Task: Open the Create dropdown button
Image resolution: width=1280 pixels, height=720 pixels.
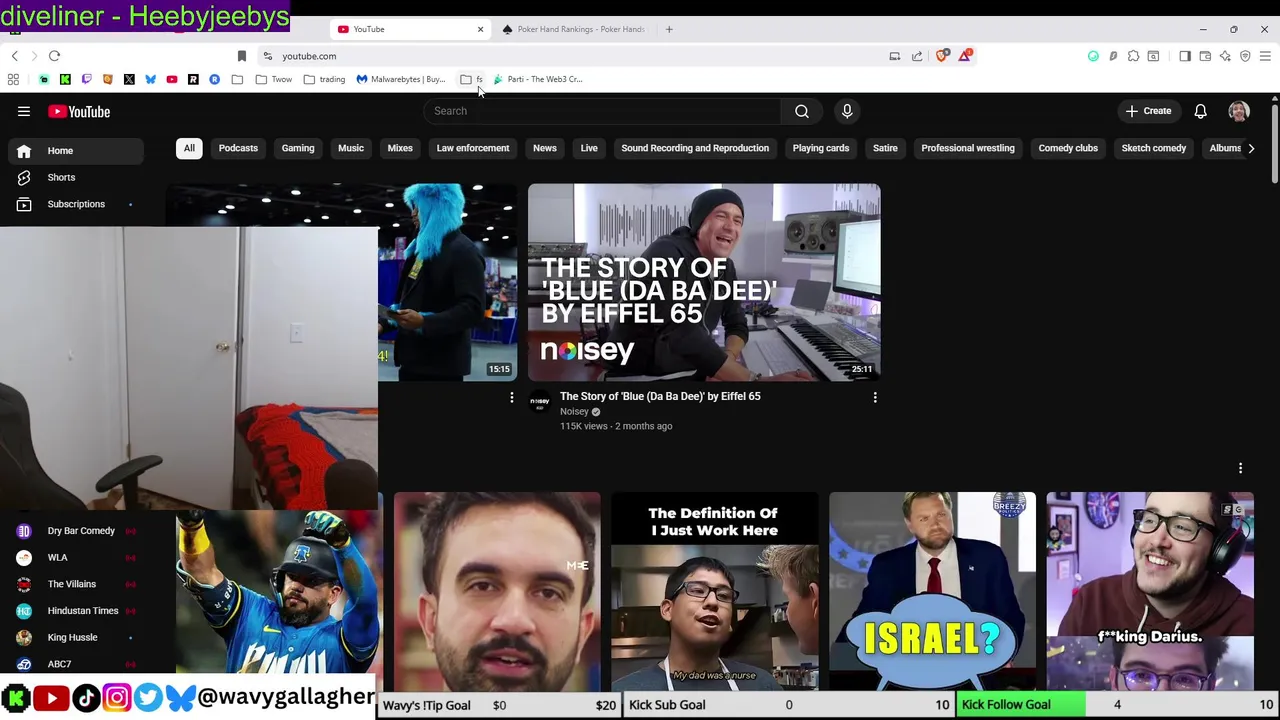Action: pyautogui.click(x=1148, y=111)
